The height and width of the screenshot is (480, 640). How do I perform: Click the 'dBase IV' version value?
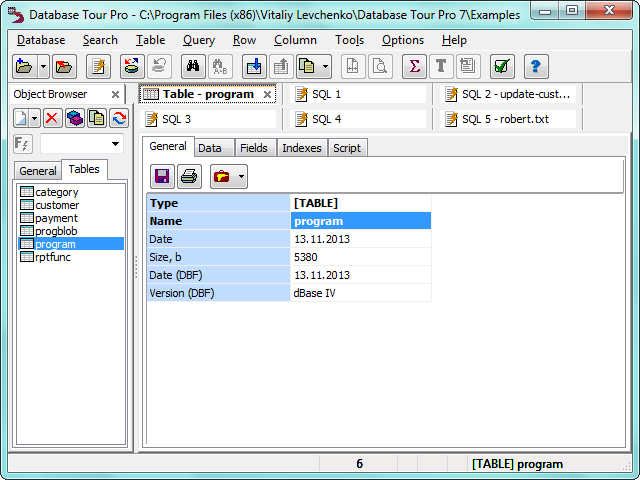pos(361,293)
